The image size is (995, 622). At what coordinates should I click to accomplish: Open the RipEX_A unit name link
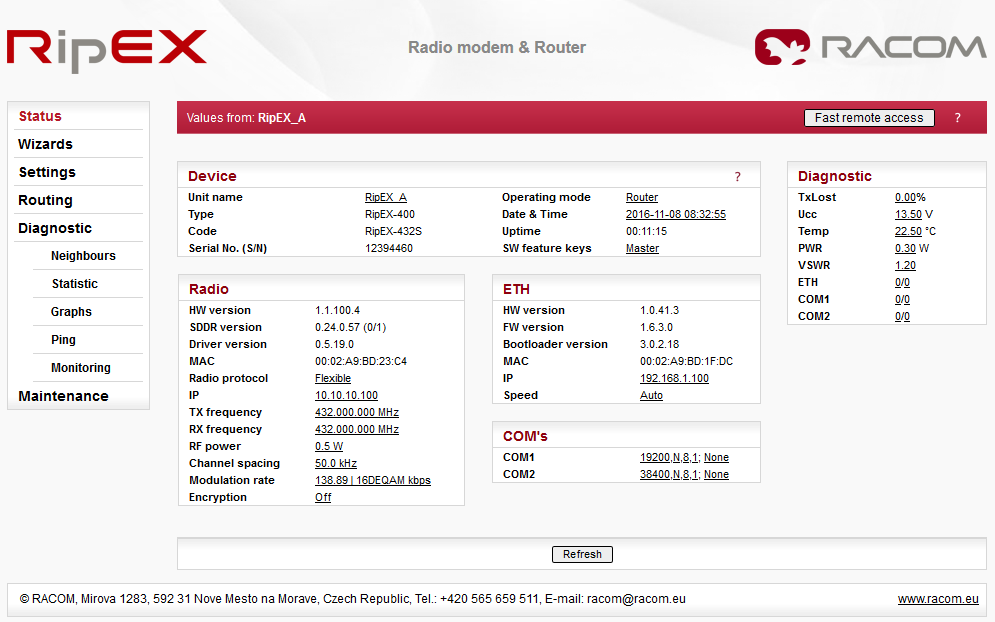[386, 197]
